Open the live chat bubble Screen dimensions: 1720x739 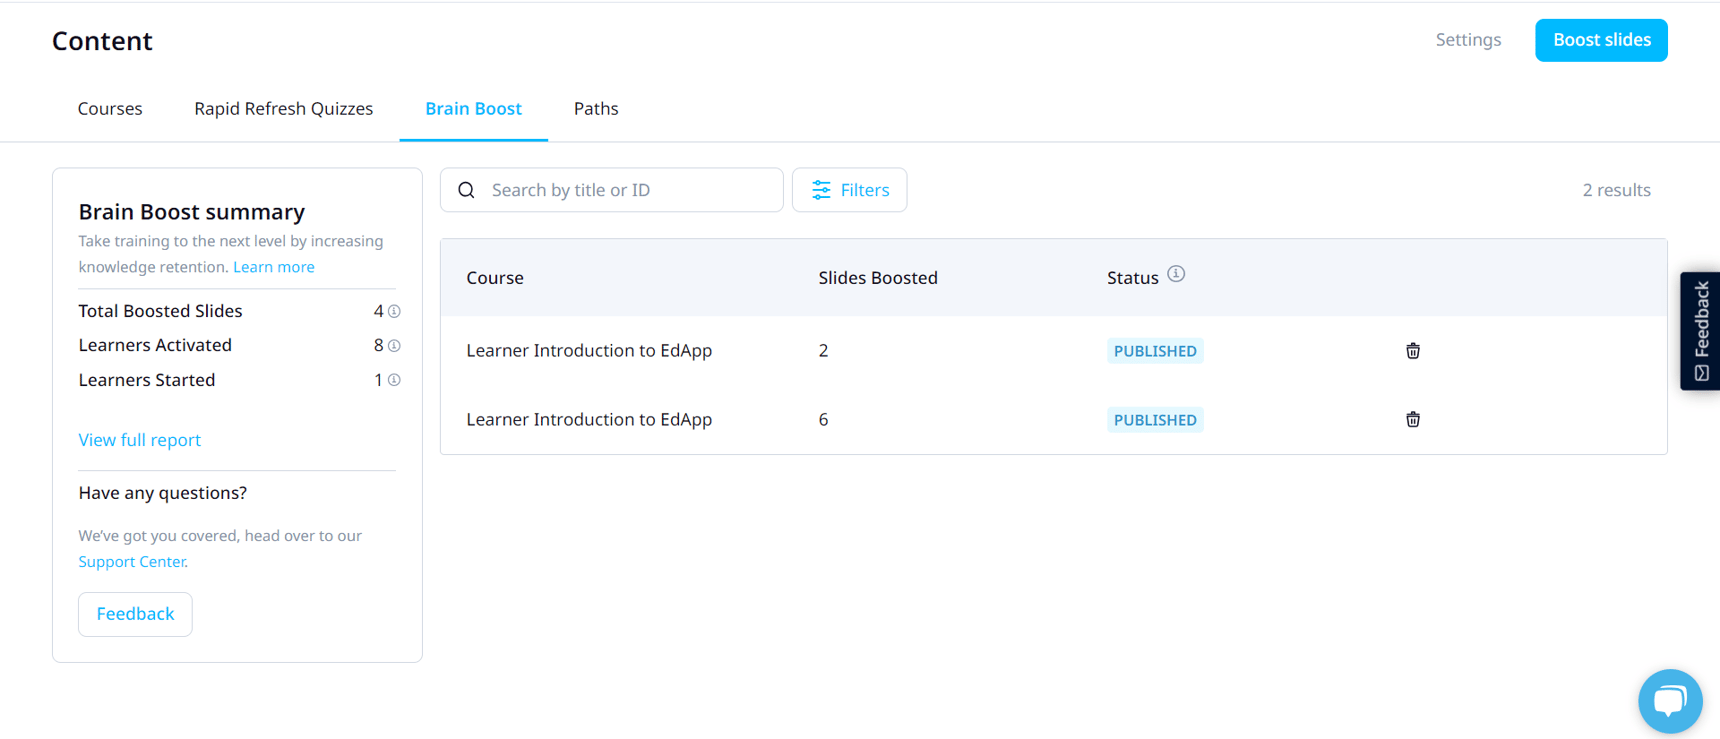(x=1669, y=700)
